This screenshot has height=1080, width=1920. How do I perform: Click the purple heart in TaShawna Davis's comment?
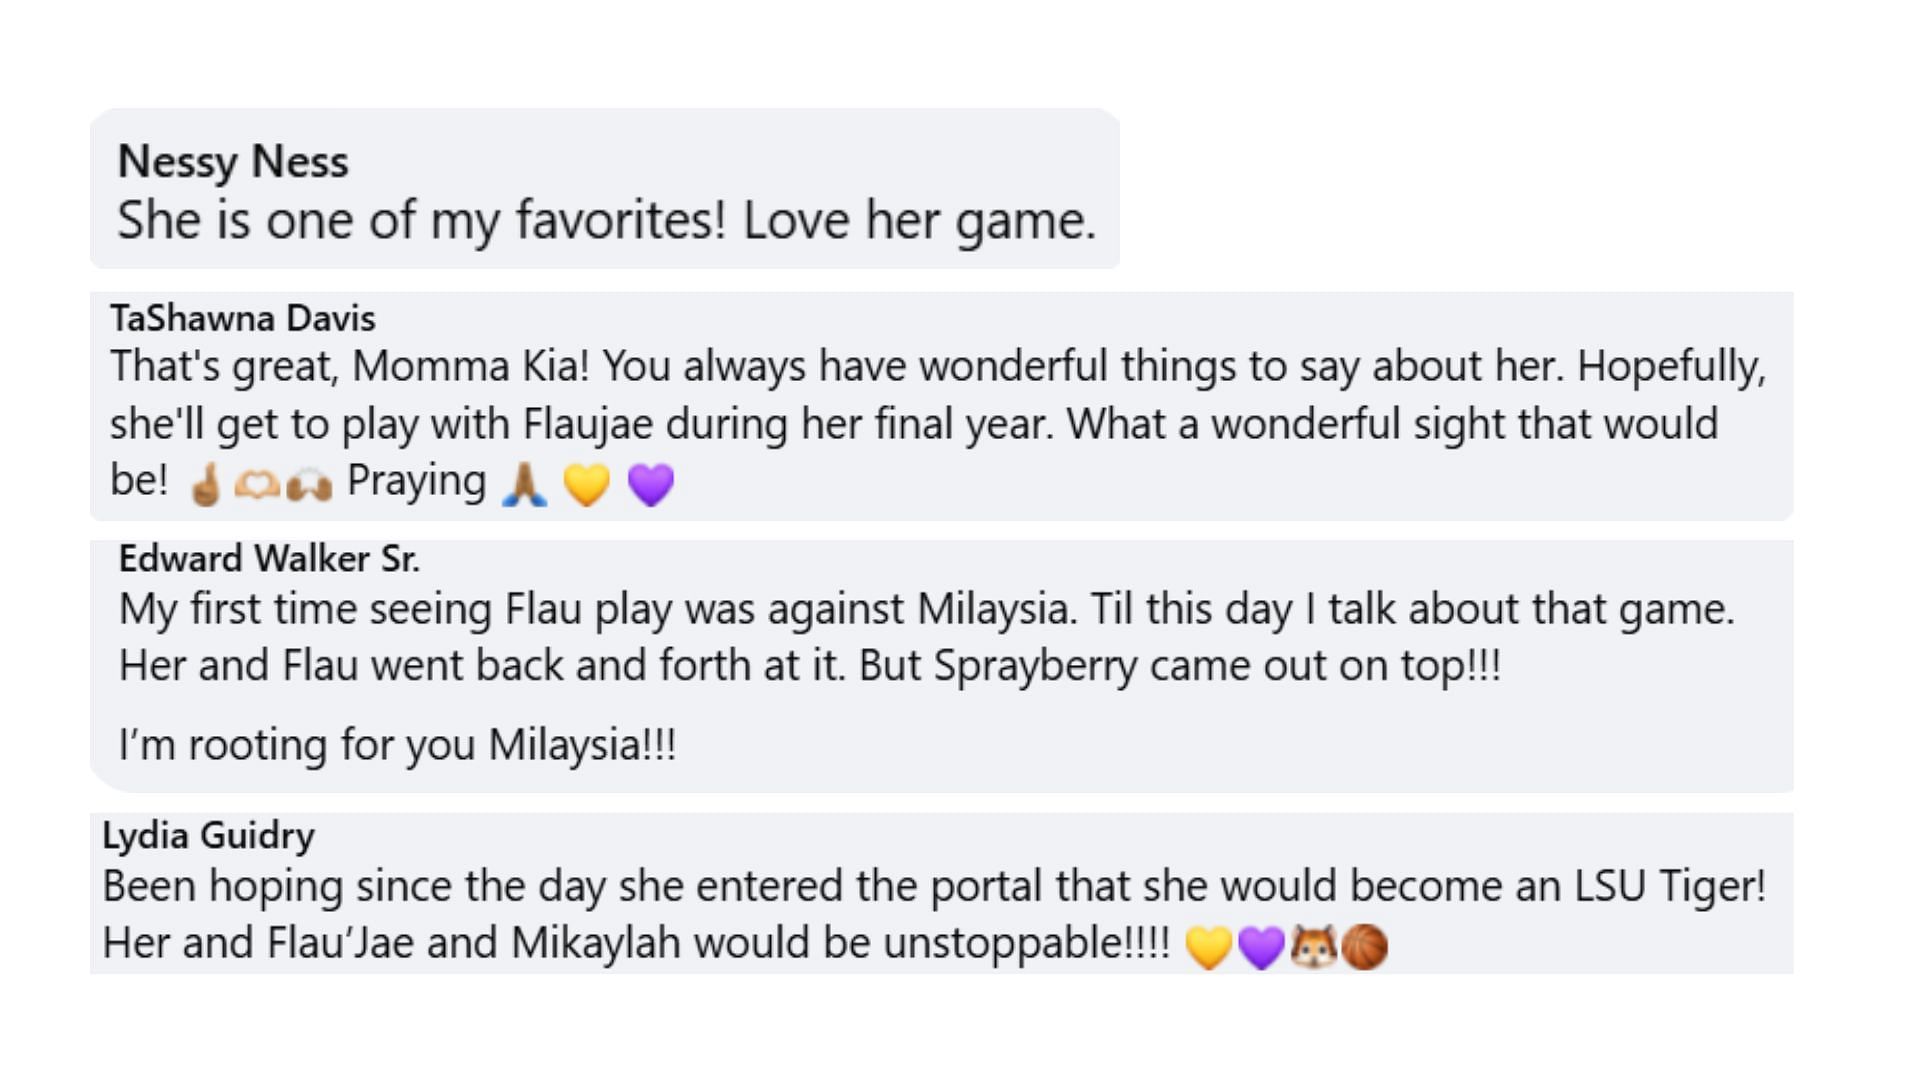coord(651,484)
